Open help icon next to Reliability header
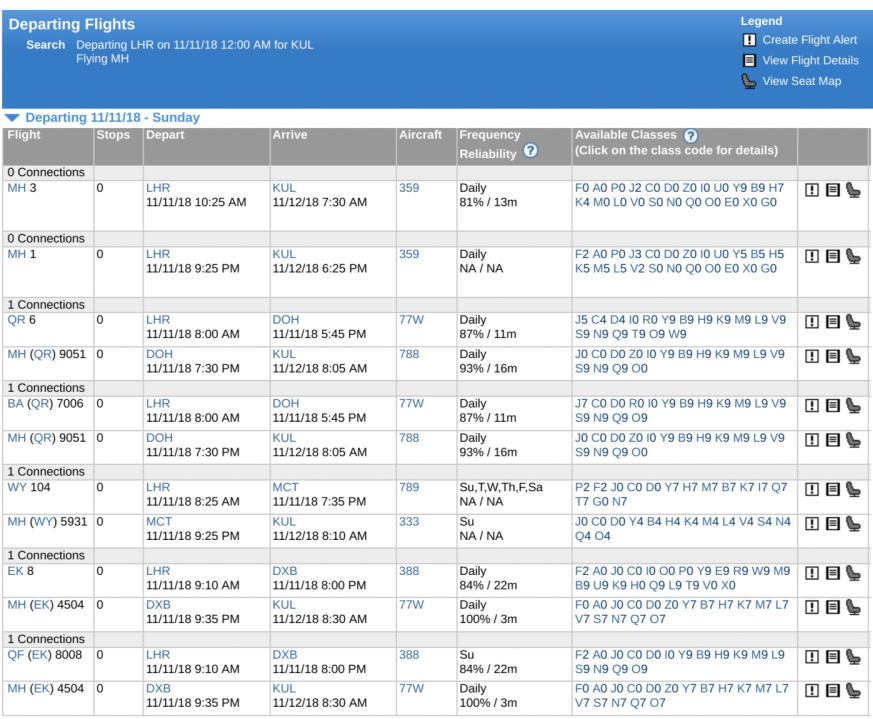 point(531,150)
